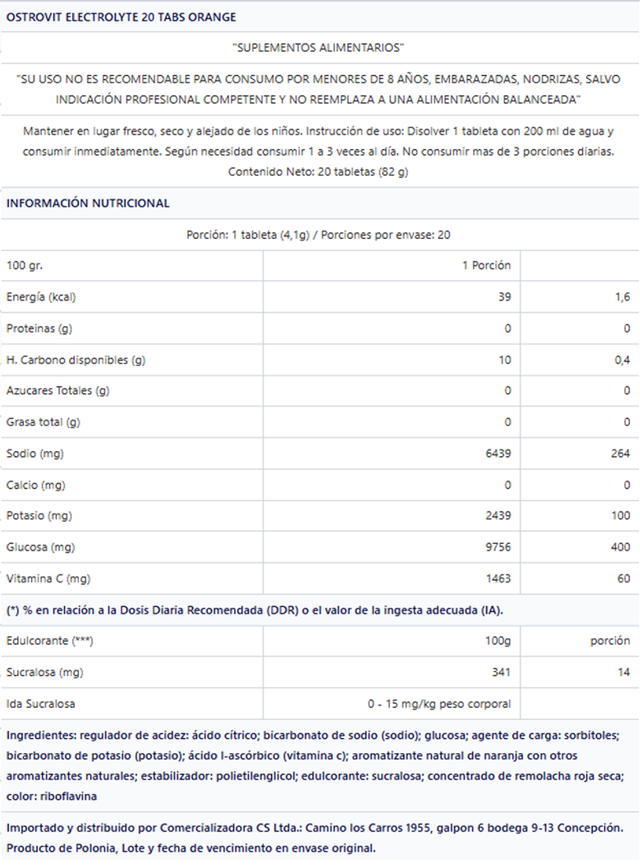Click the sucralose portion value 14
640x865 pixels.
[x=623, y=672]
